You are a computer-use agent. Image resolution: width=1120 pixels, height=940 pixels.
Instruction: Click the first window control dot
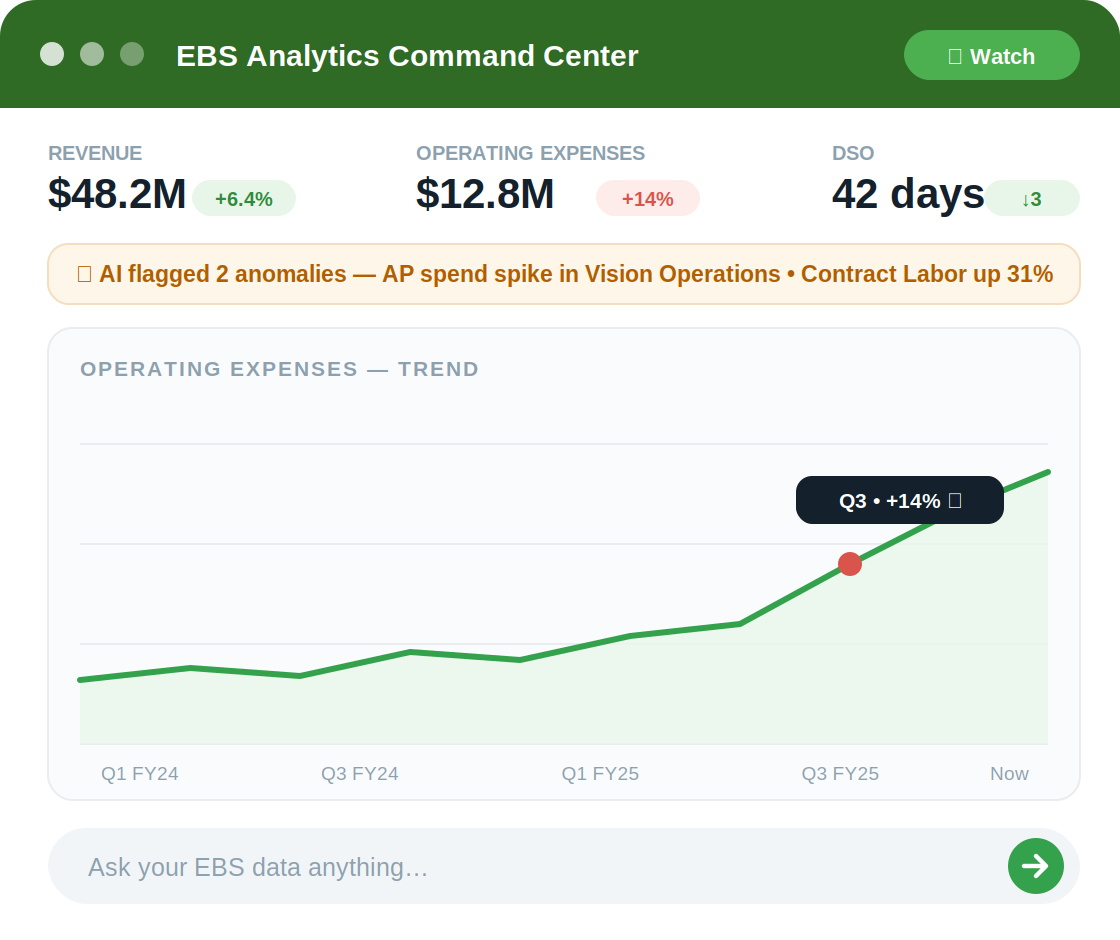(52, 54)
